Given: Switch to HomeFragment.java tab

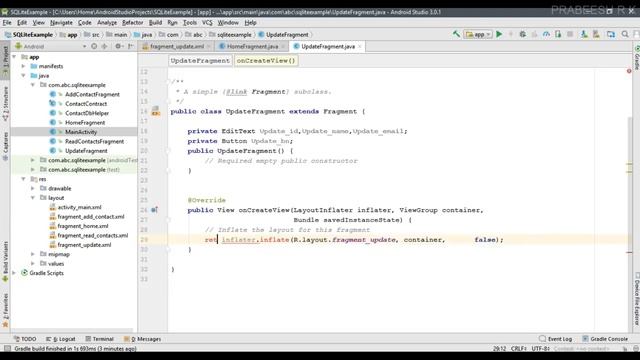Looking at the screenshot, I should [x=252, y=47].
